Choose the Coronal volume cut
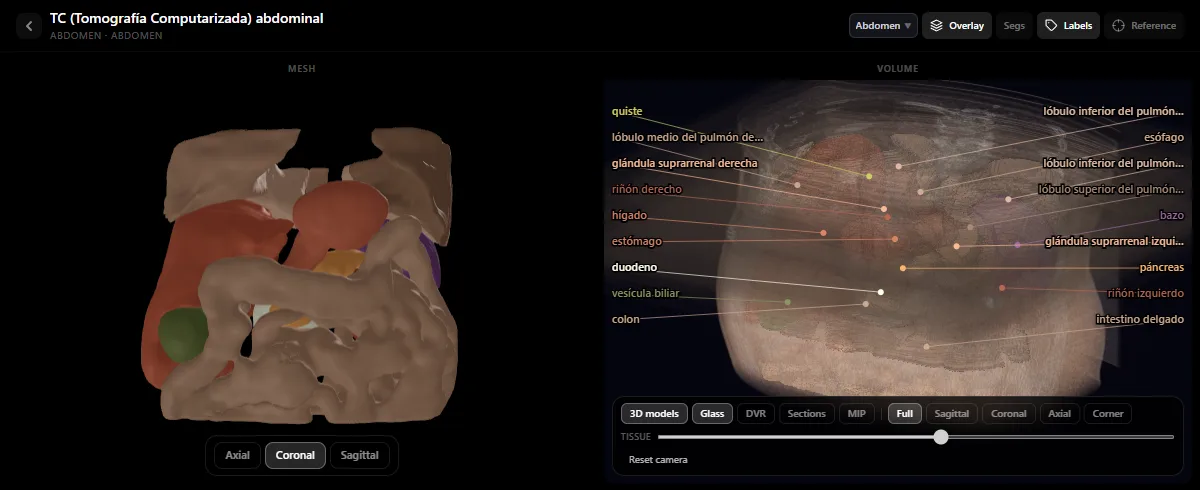This screenshot has height=490, width=1200. click(x=1009, y=413)
